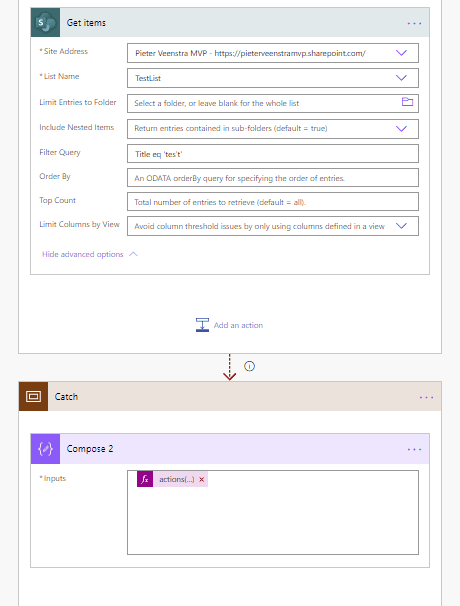This screenshot has width=460, height=606.
Task: Click the Filter Query field
Action: 273,154
